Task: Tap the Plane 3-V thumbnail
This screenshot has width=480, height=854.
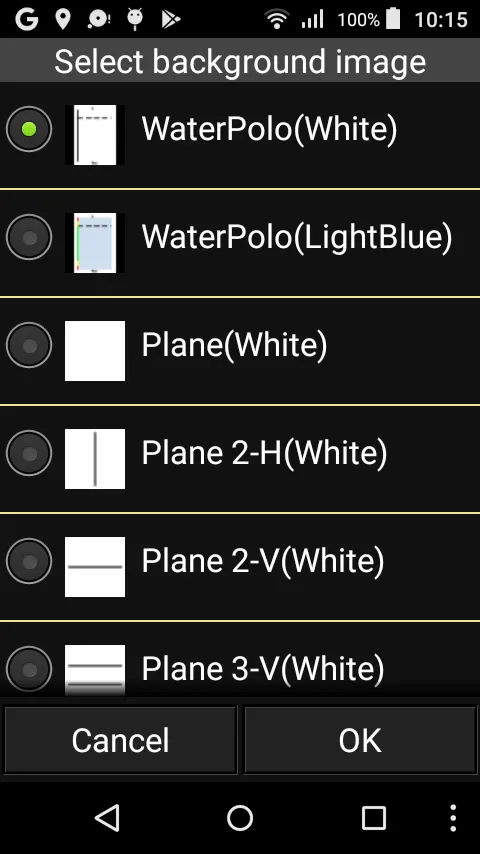Action: 95,670
